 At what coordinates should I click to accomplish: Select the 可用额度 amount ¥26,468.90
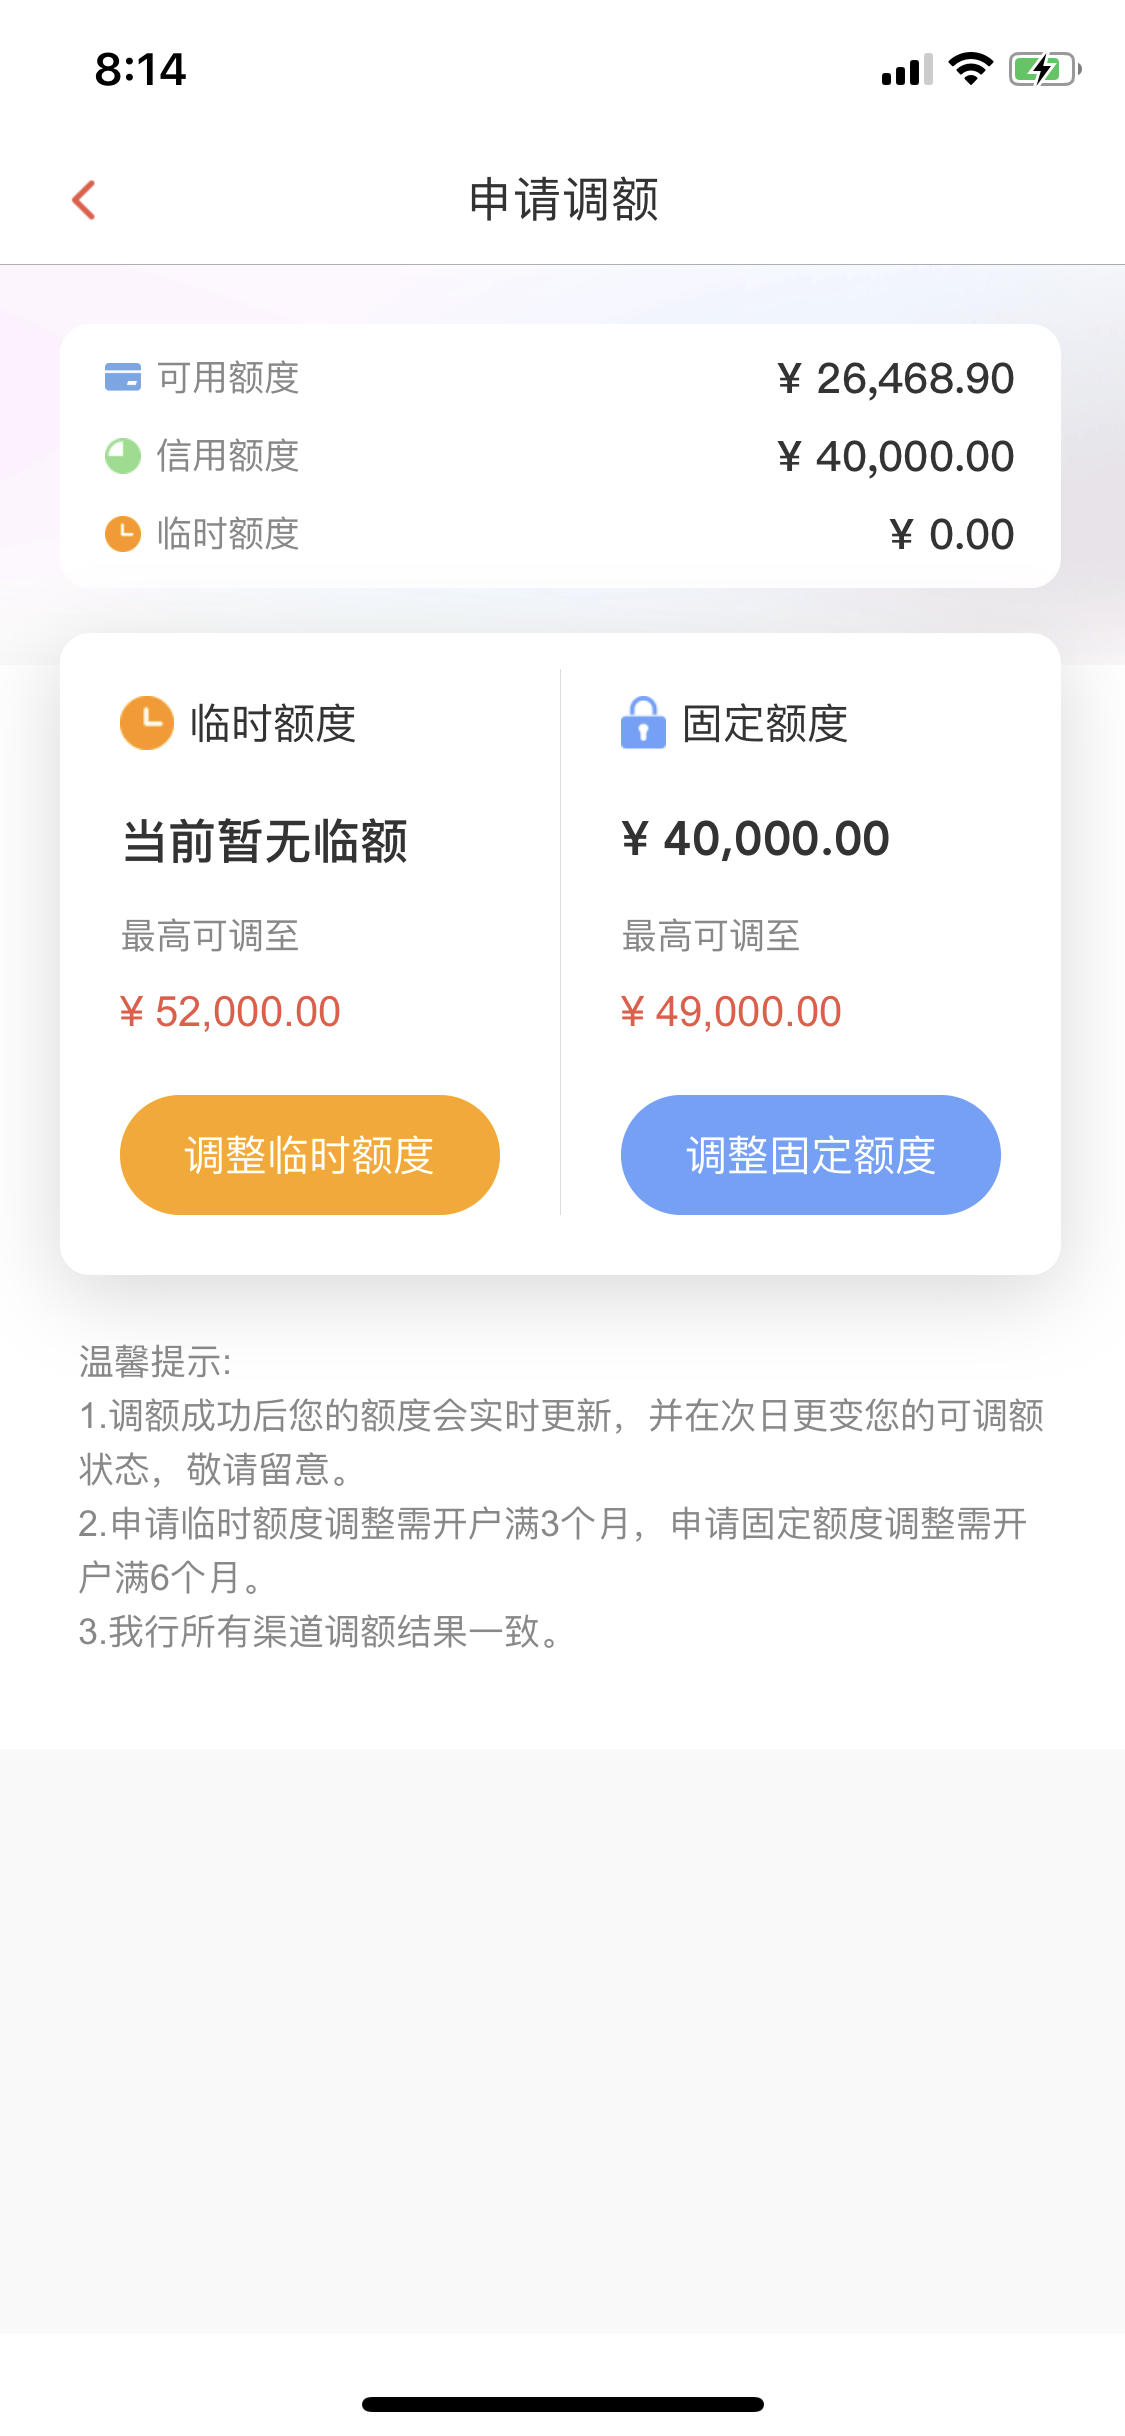(x=896, y=379)
